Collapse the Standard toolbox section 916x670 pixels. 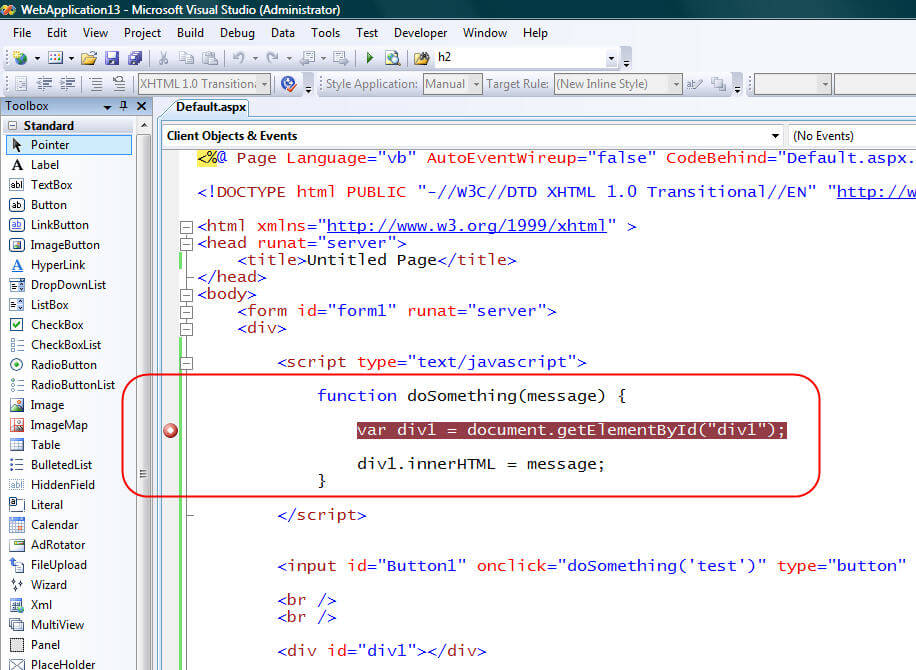(x=12, y=126)
